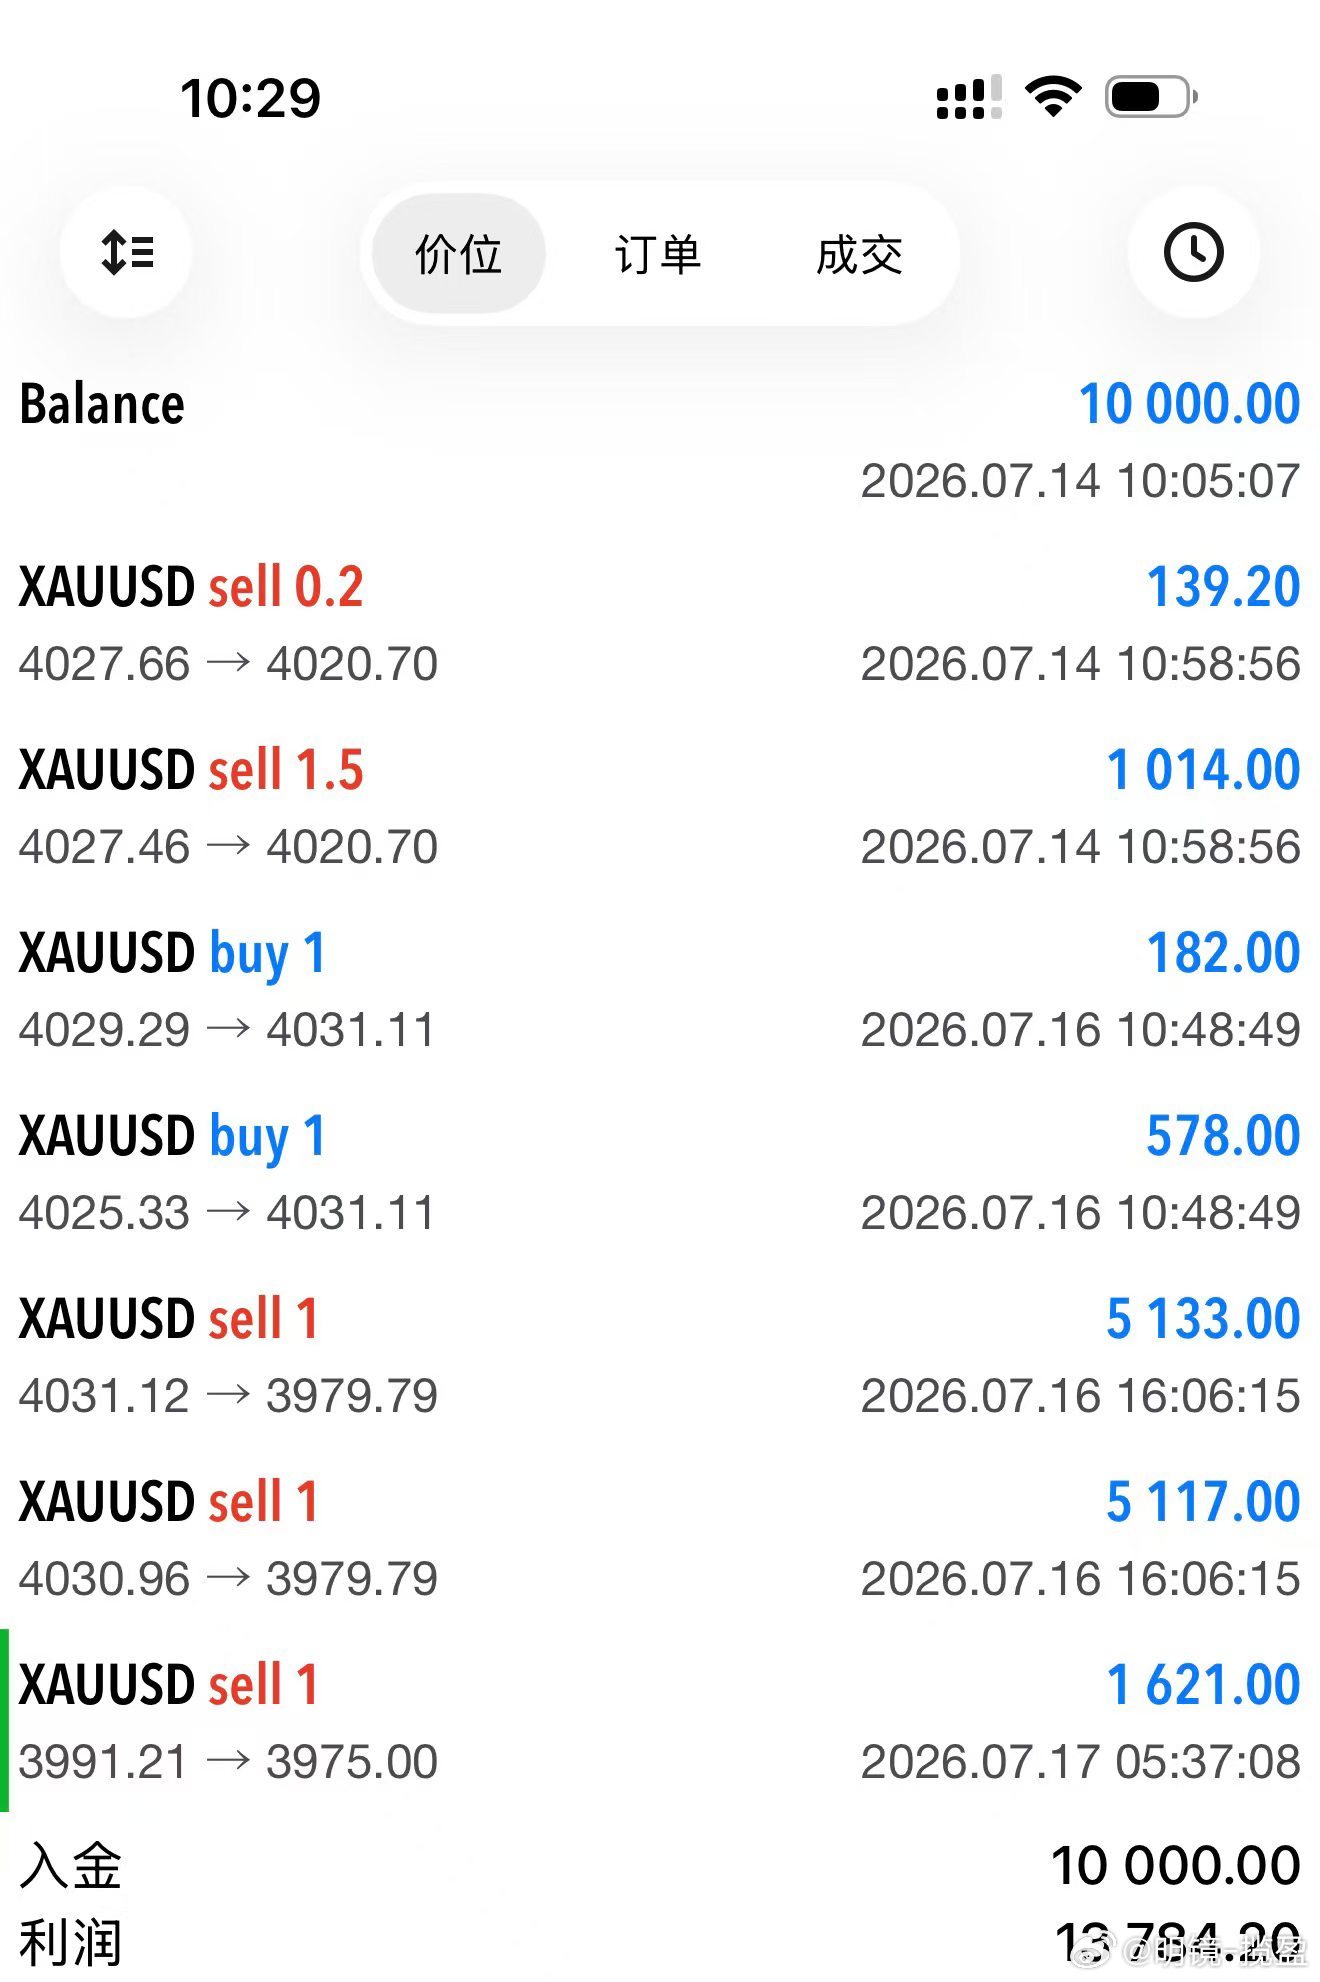Tap the 1 621.00 profit value
The image size is (1320, 1982).
[x=1202, y=1685]
